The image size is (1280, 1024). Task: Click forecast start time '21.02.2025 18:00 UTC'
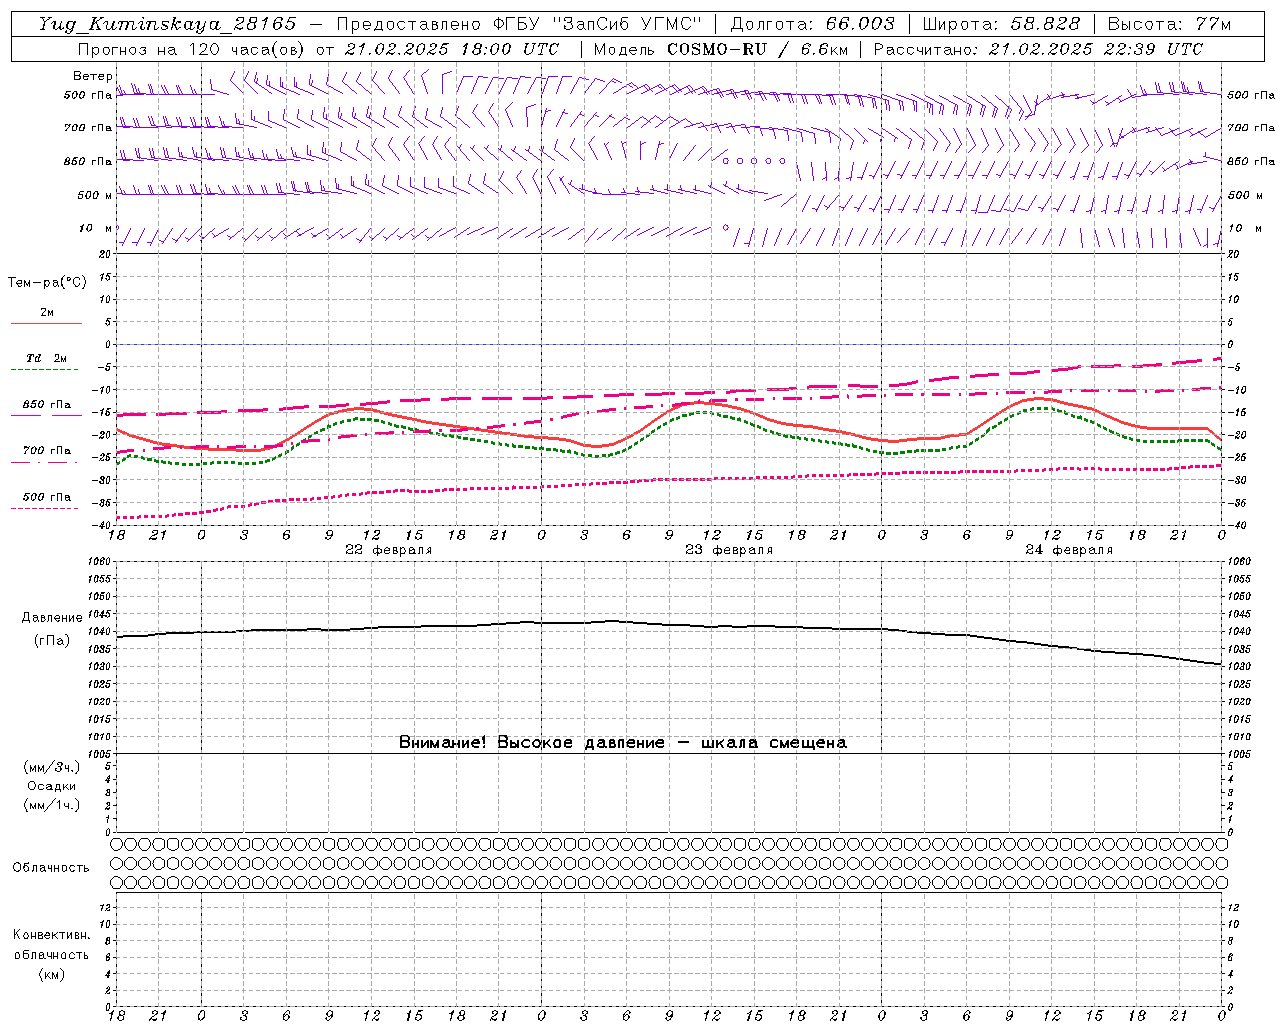click(452, 49)
